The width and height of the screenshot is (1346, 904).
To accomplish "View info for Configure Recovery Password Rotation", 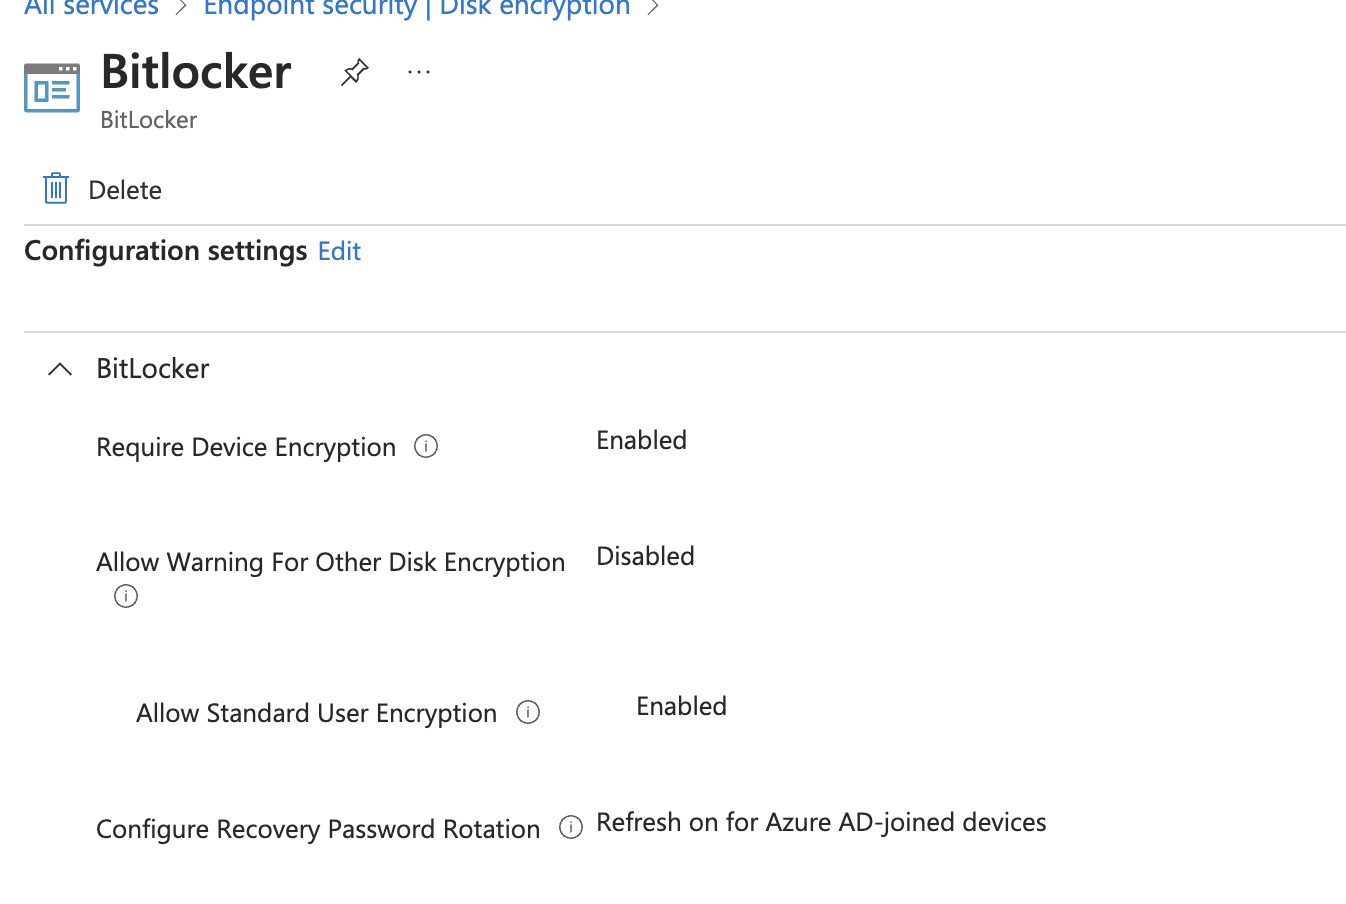I will click(x=571, y=827).
